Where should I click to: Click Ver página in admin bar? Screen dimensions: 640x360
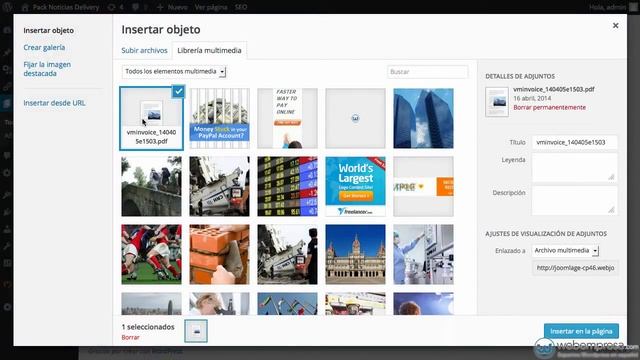[211, 7]
